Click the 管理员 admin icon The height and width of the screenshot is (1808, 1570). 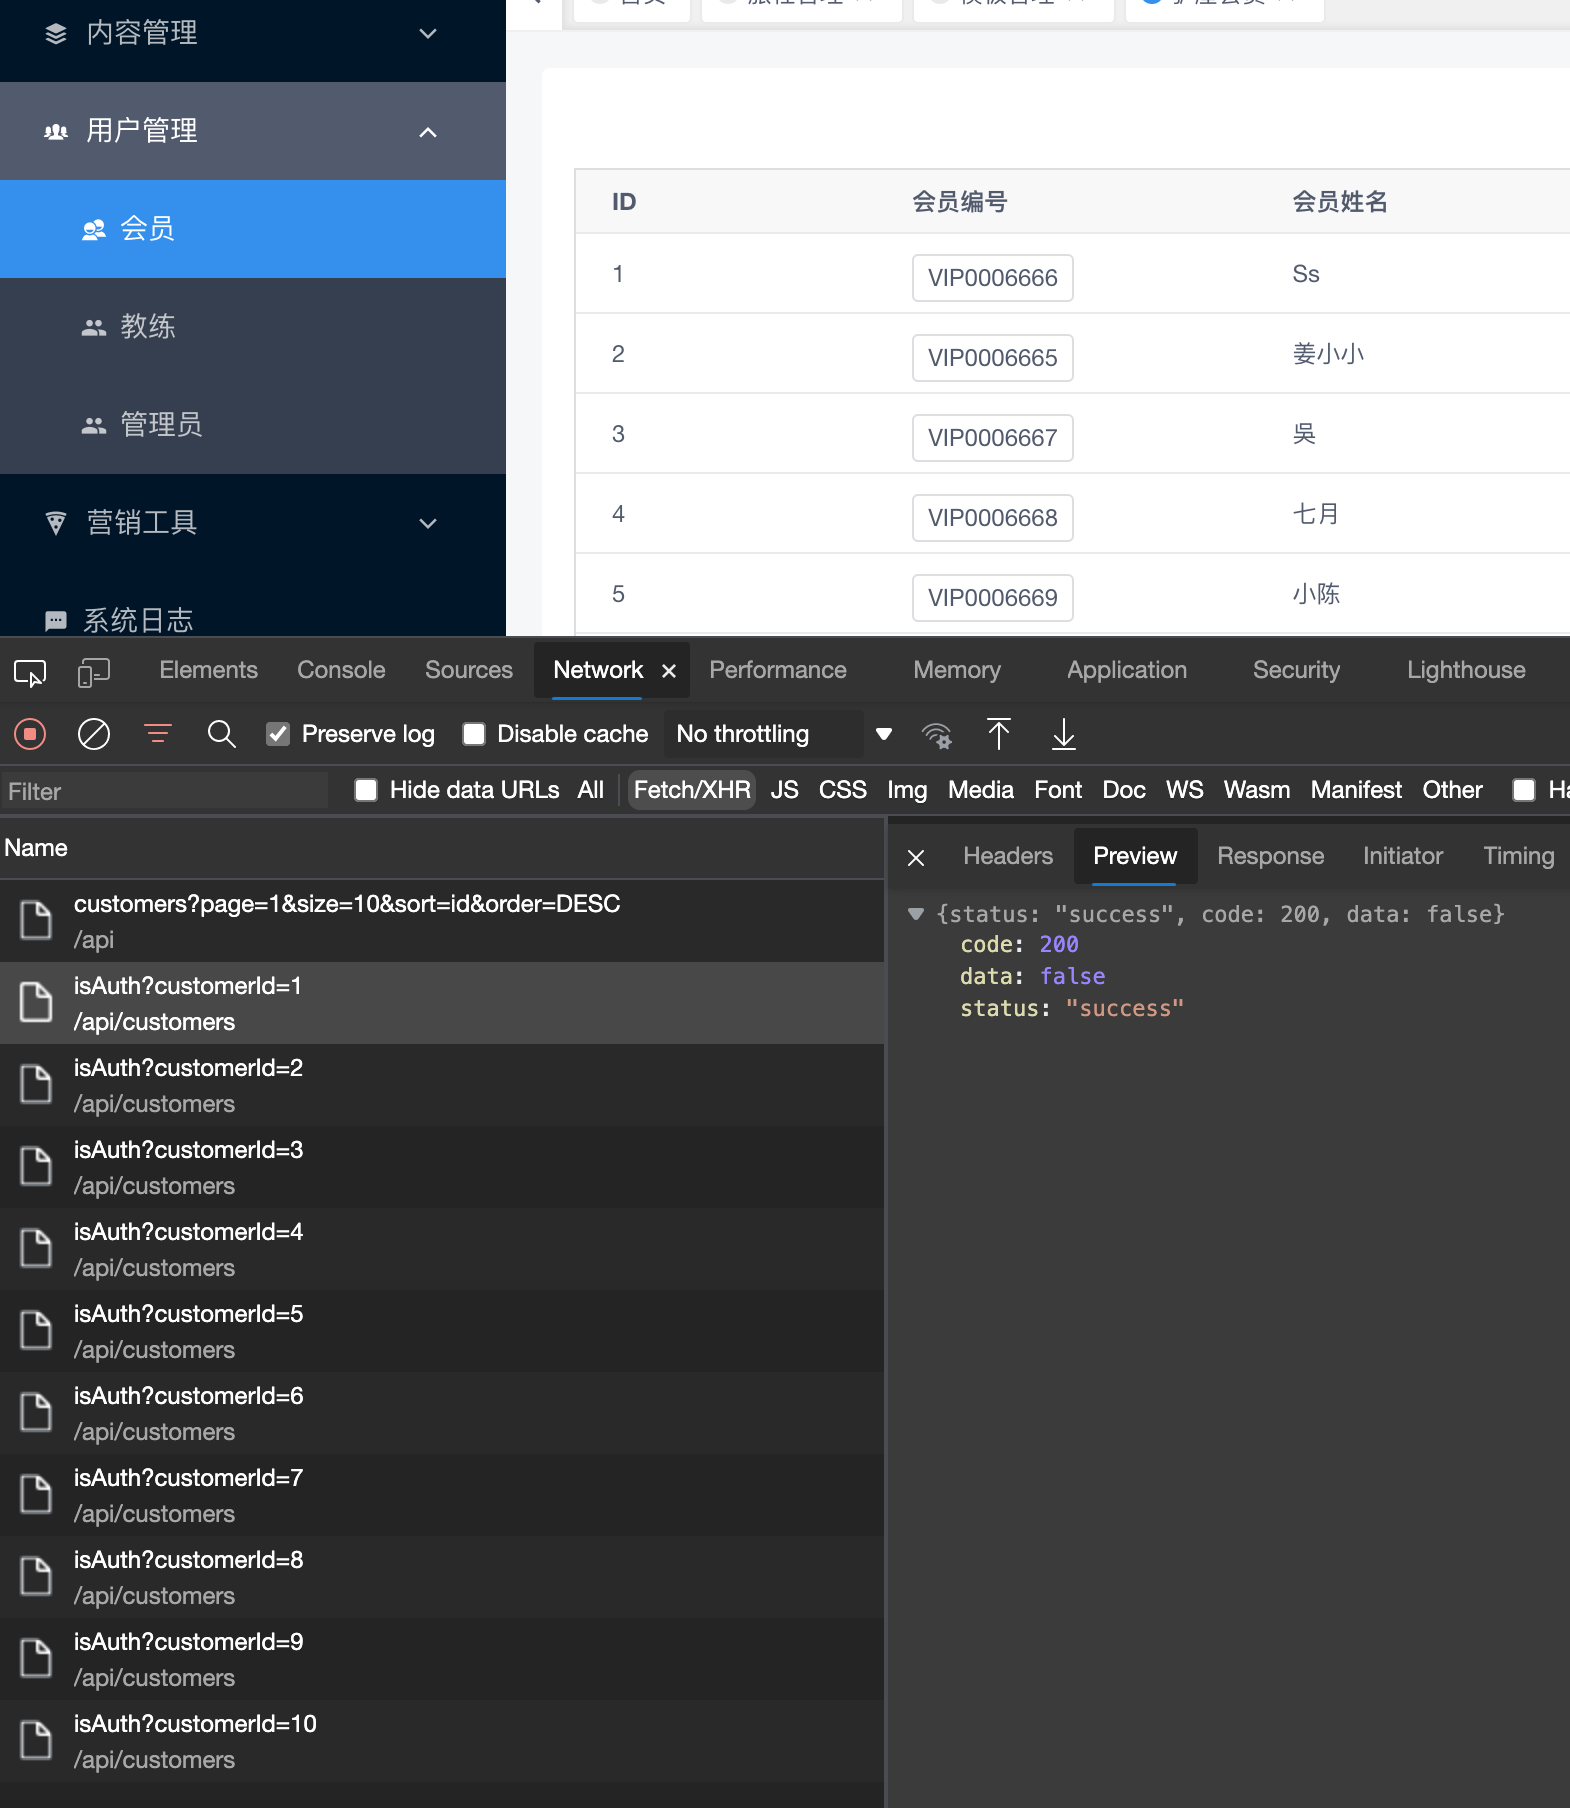pos(94,426)
